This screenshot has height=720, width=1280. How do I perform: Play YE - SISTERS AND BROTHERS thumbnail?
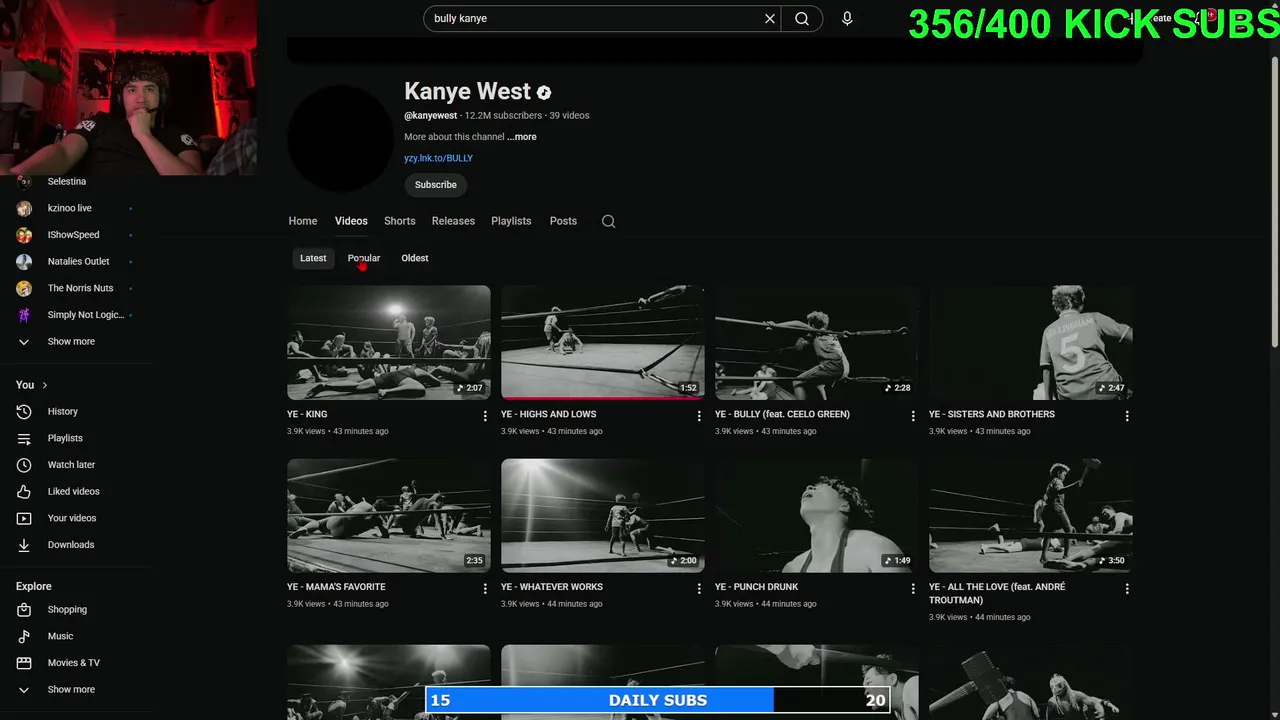pyautogui.click(x=1030, y=342)
